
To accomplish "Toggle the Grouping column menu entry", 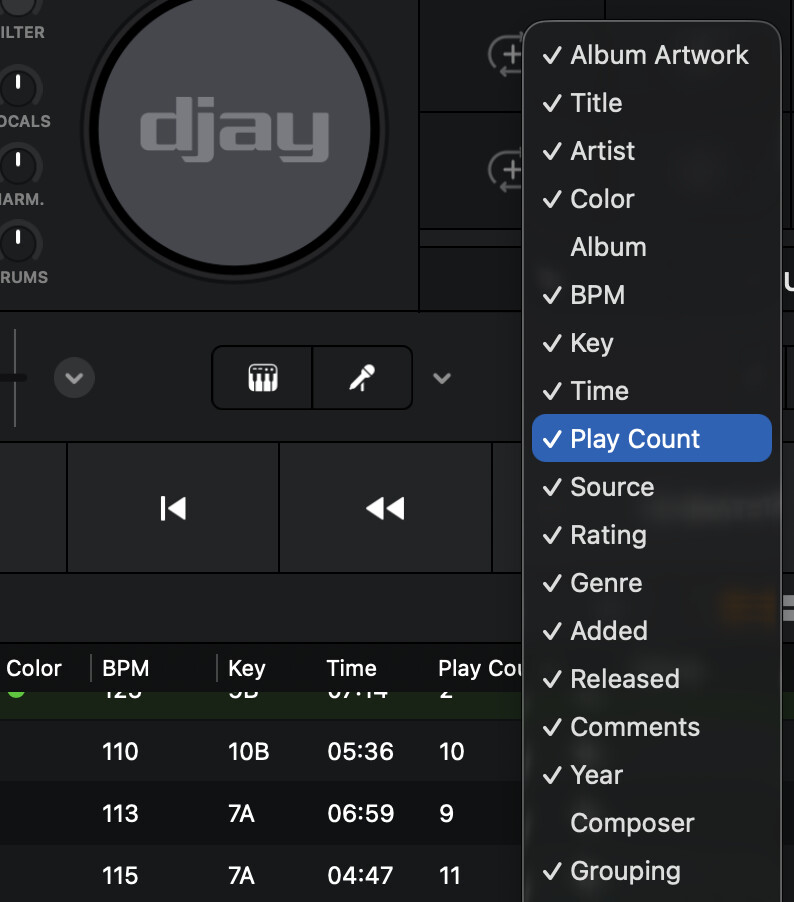I will click(625, 871).
